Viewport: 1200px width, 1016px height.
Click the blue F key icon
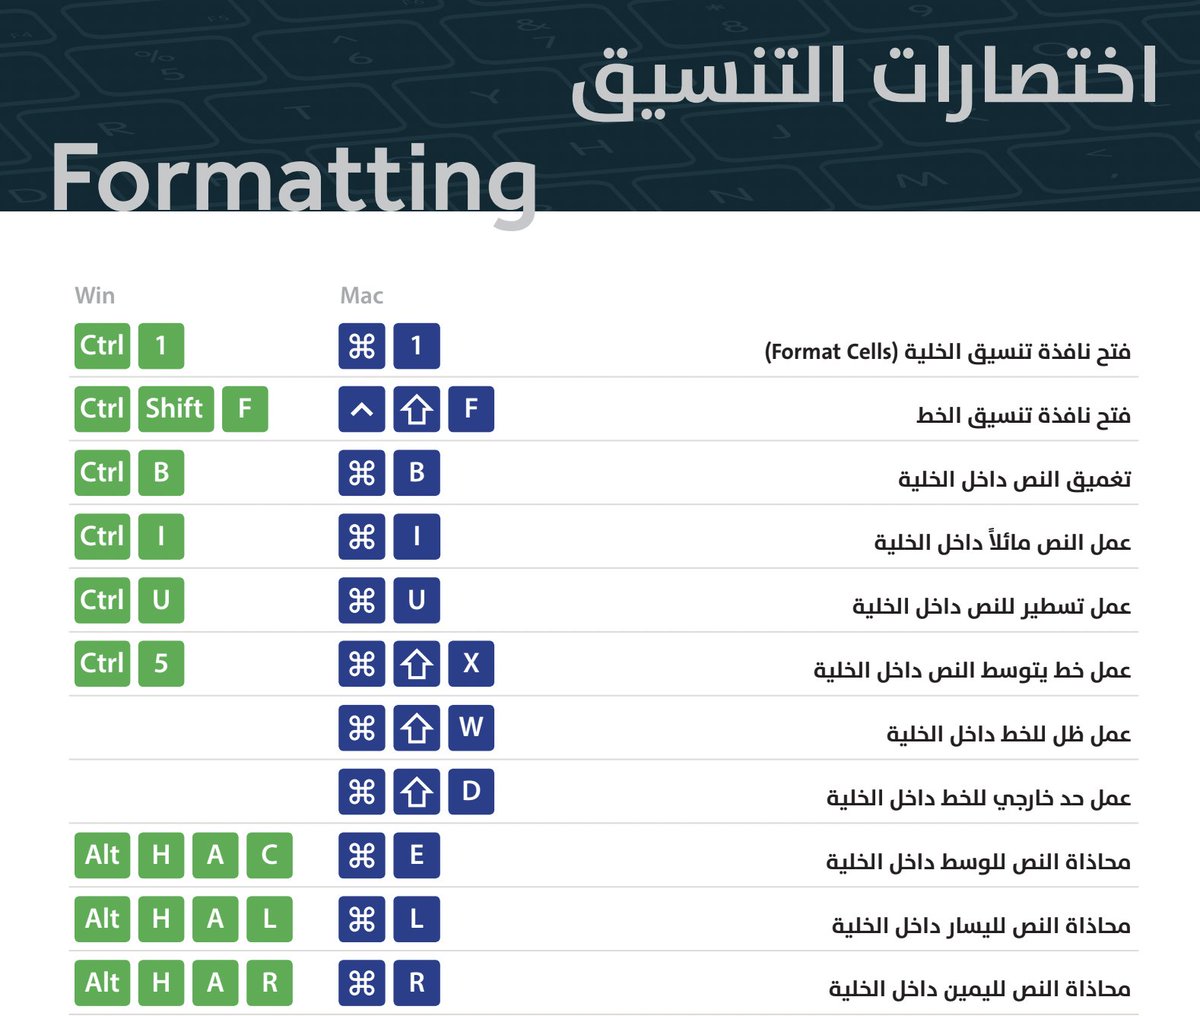point(471,409)
